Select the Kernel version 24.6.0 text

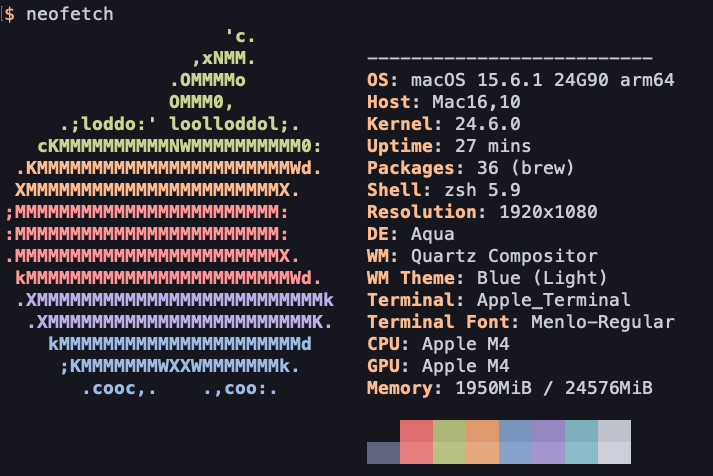[x=486, y=124]
